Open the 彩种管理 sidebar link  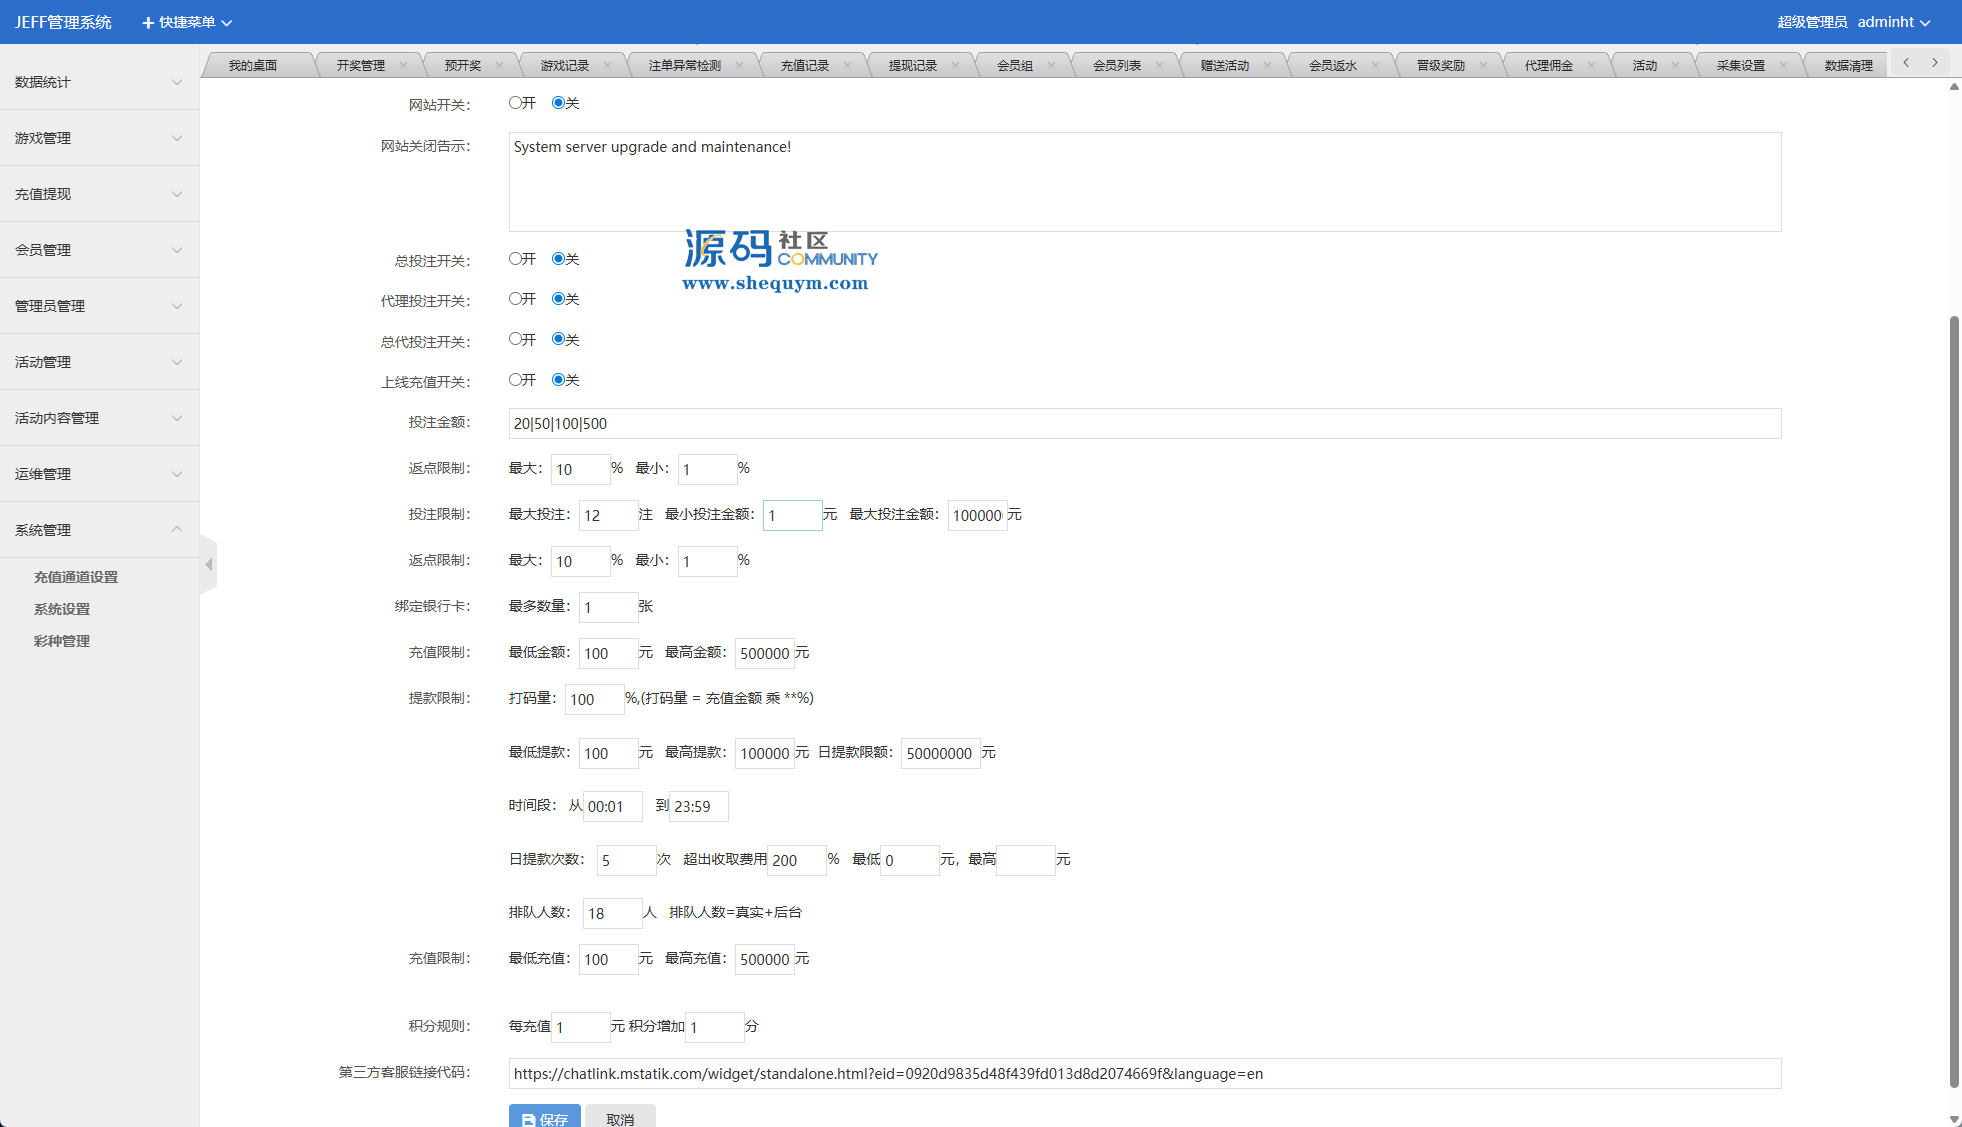[62, 641]
